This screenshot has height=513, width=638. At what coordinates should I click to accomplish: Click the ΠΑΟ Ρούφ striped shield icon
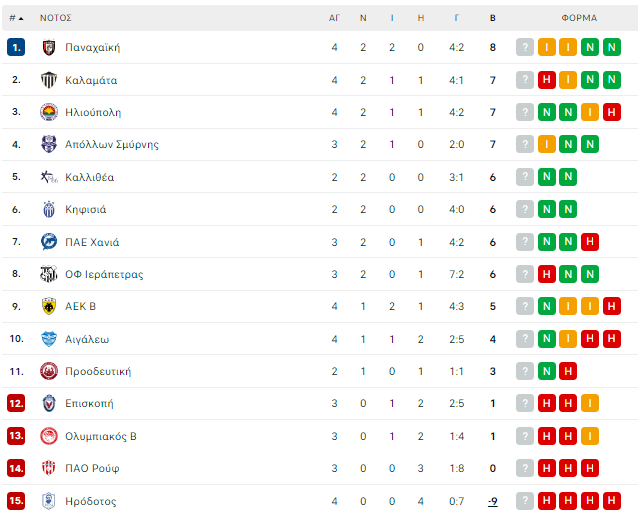(x=49, y=468)
